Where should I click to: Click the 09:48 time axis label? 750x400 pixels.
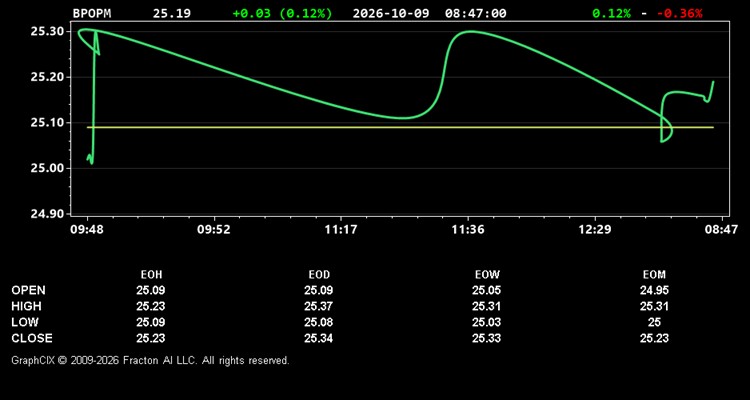(x=87, y=230)
